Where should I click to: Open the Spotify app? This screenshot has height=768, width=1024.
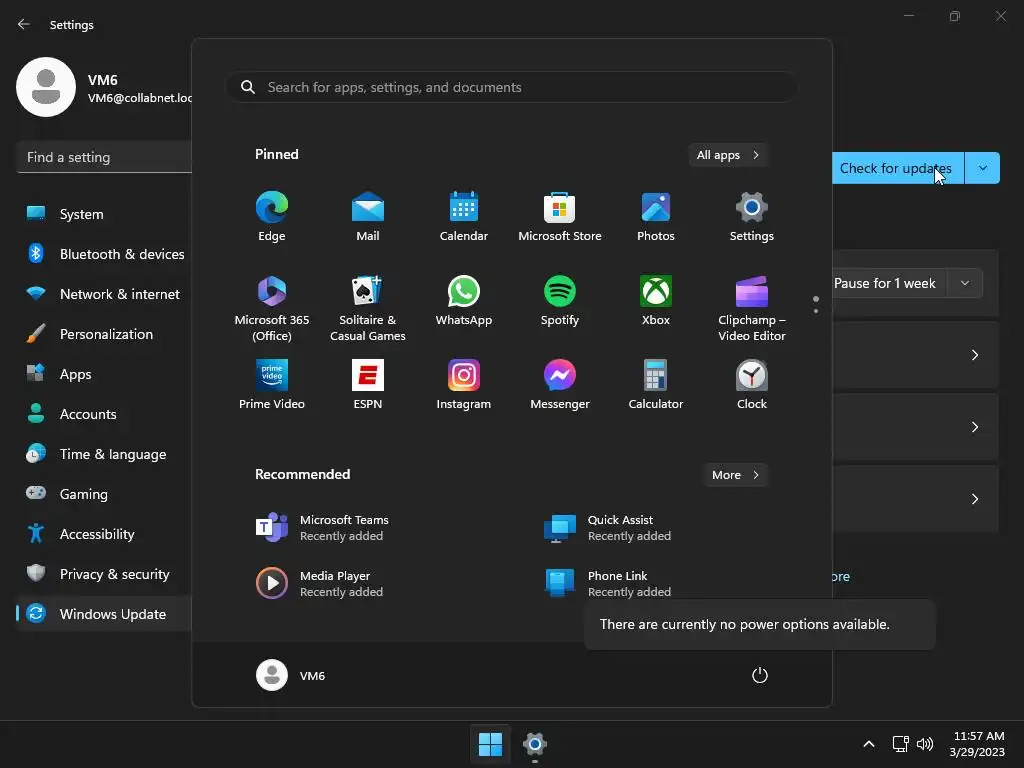(x=560, y=300)
